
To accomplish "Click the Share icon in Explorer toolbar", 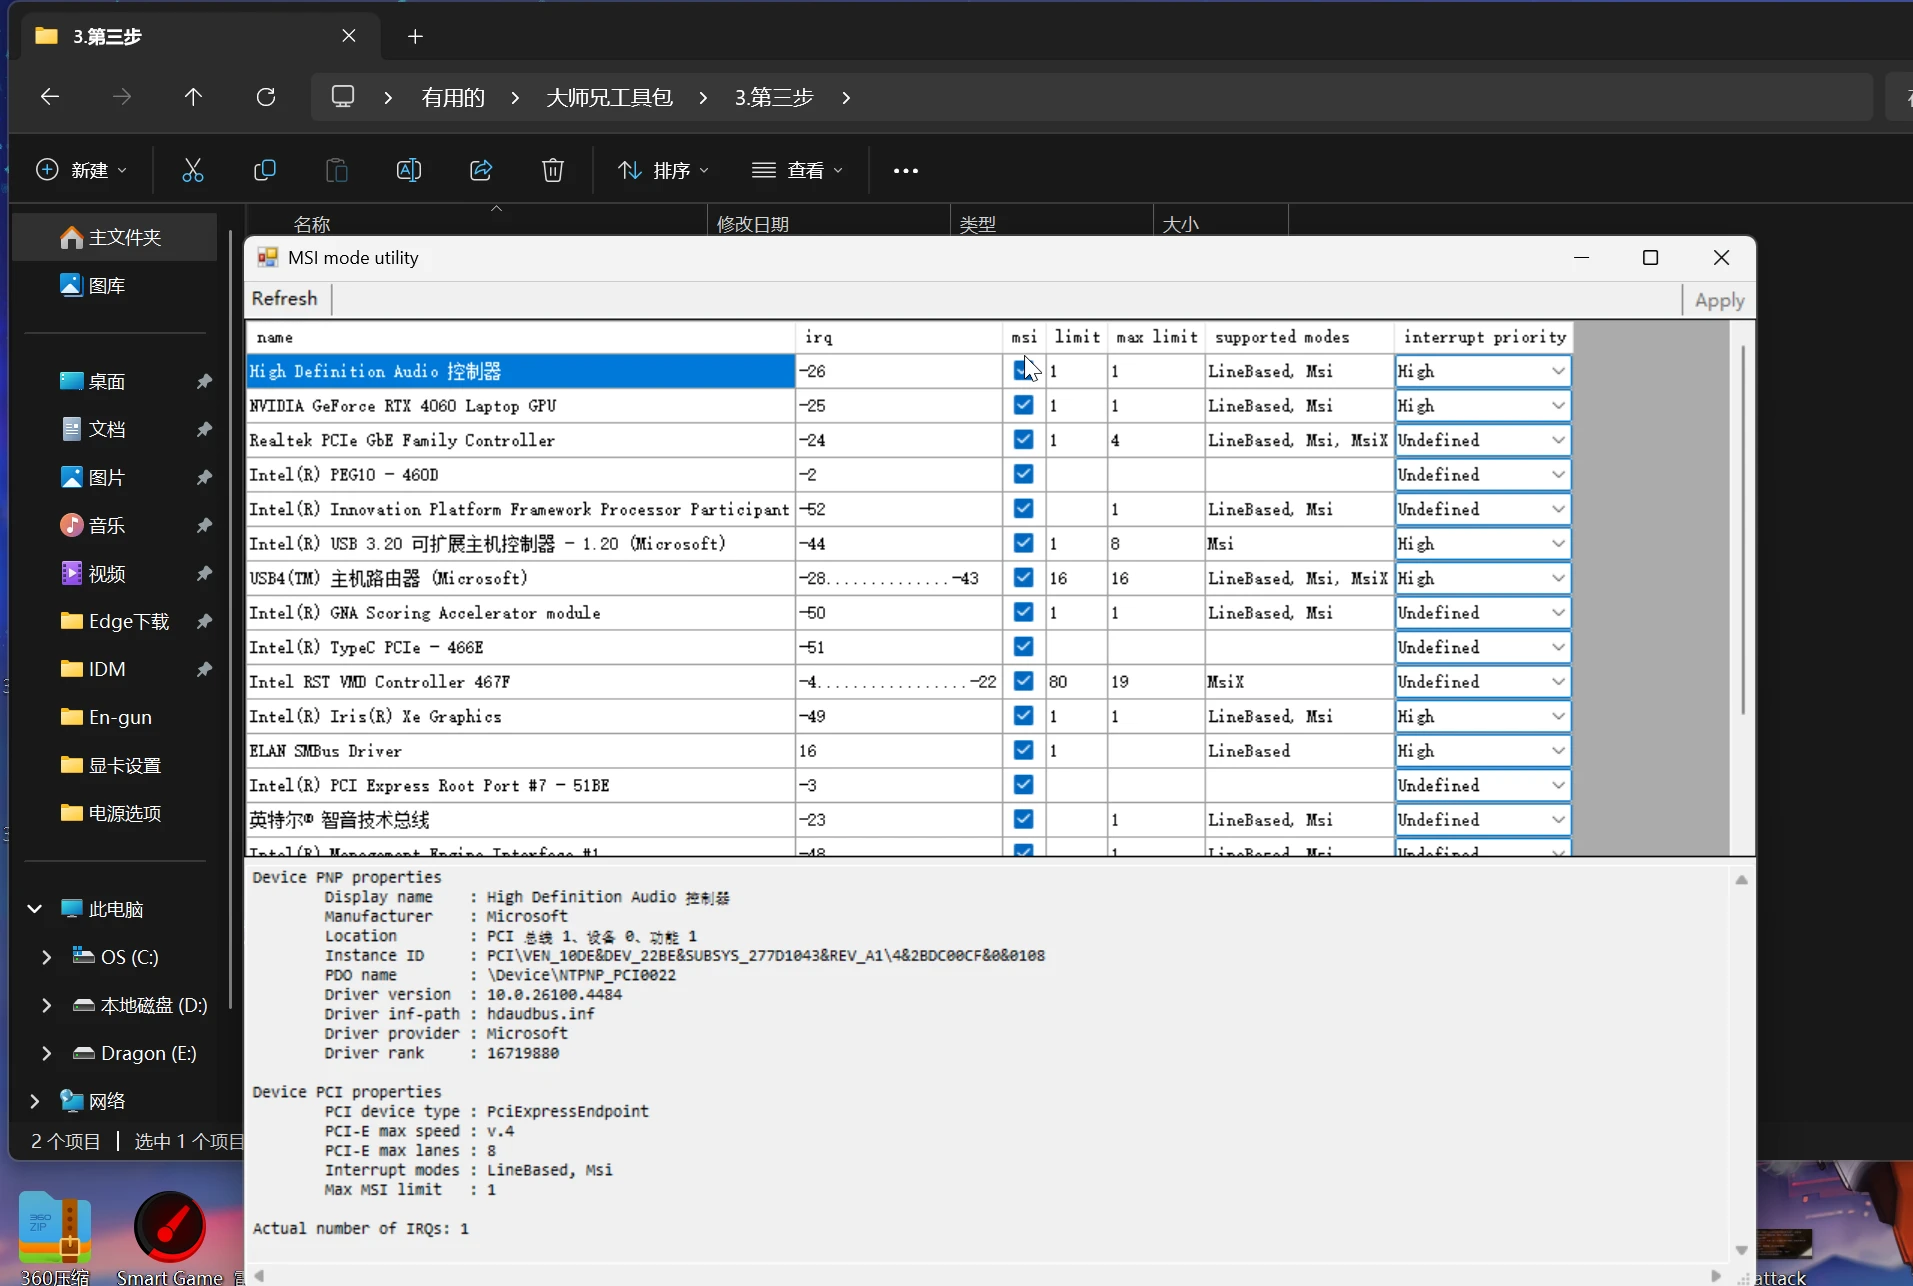I will point(481,170).
